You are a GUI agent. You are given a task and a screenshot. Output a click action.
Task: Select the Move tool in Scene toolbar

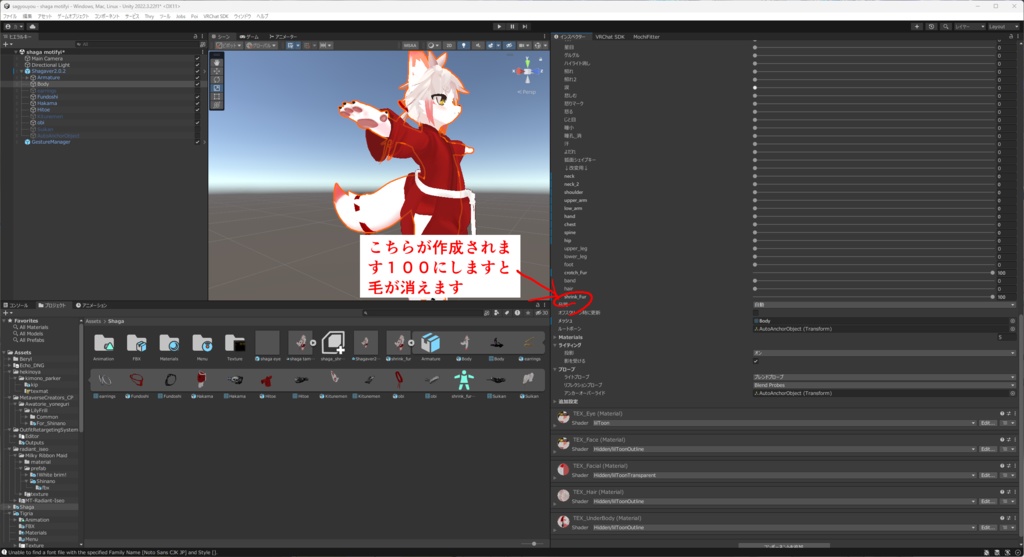click(x=217, y=71)
